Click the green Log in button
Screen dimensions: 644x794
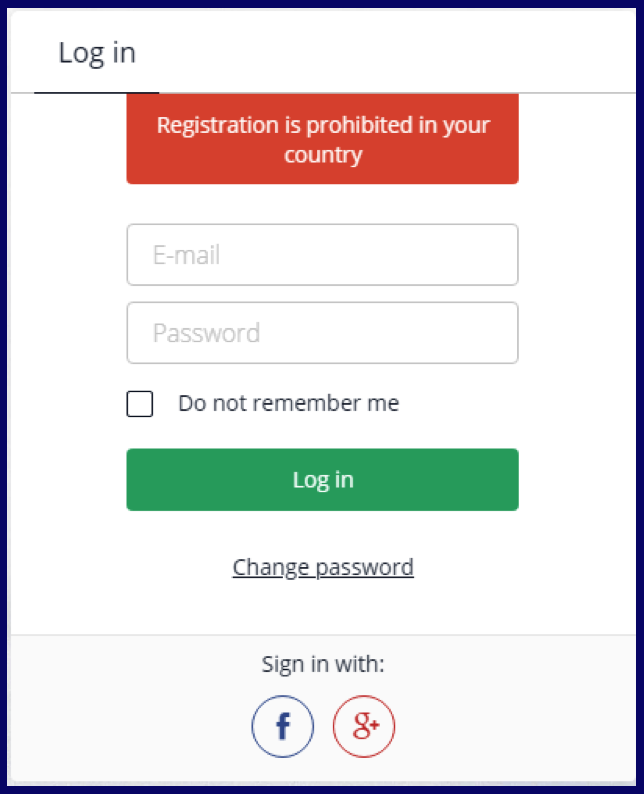click(323, 480)
